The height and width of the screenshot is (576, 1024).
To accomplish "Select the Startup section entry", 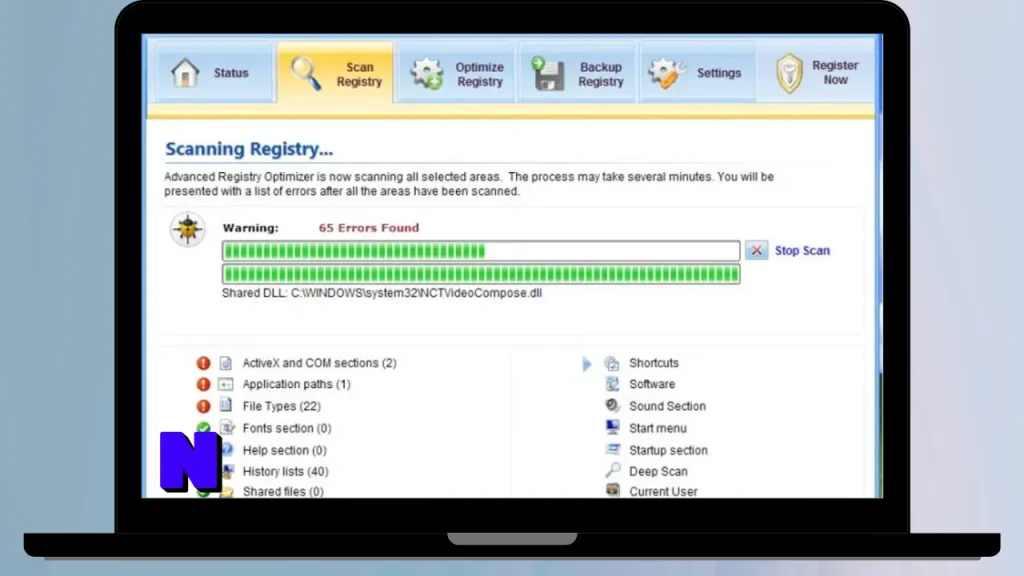I will [668, 451].
